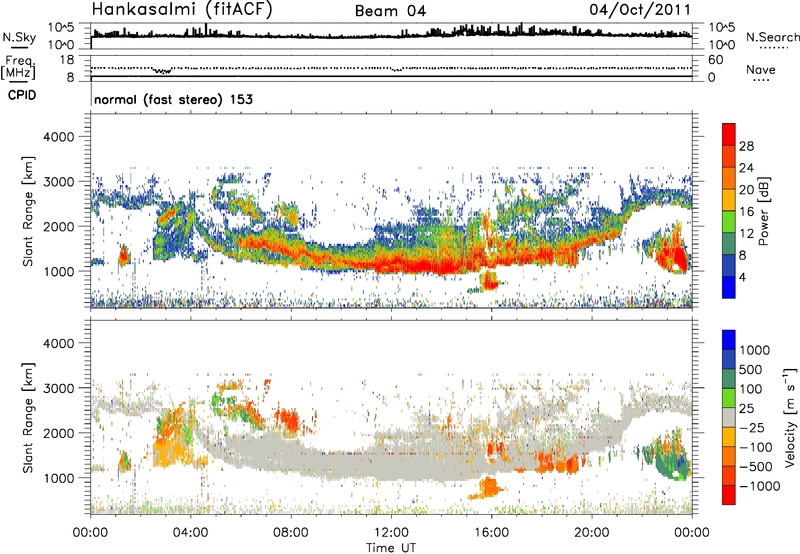This screenshot has height=554, width=800.
Task: Click the 'Power [dB]' colorbar label
Action: tap(763, 211)
